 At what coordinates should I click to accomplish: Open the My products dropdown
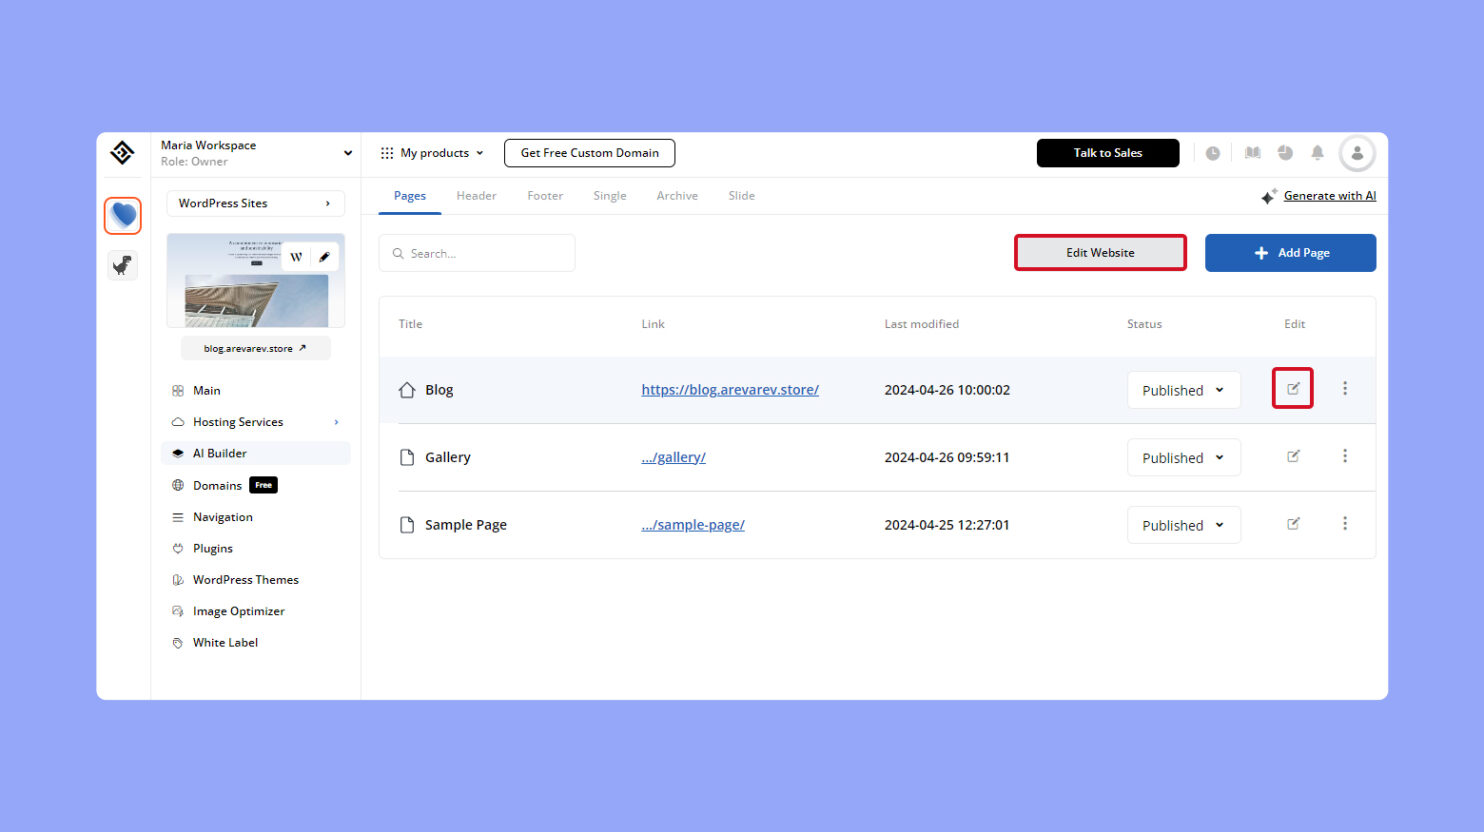pos(431,152)
